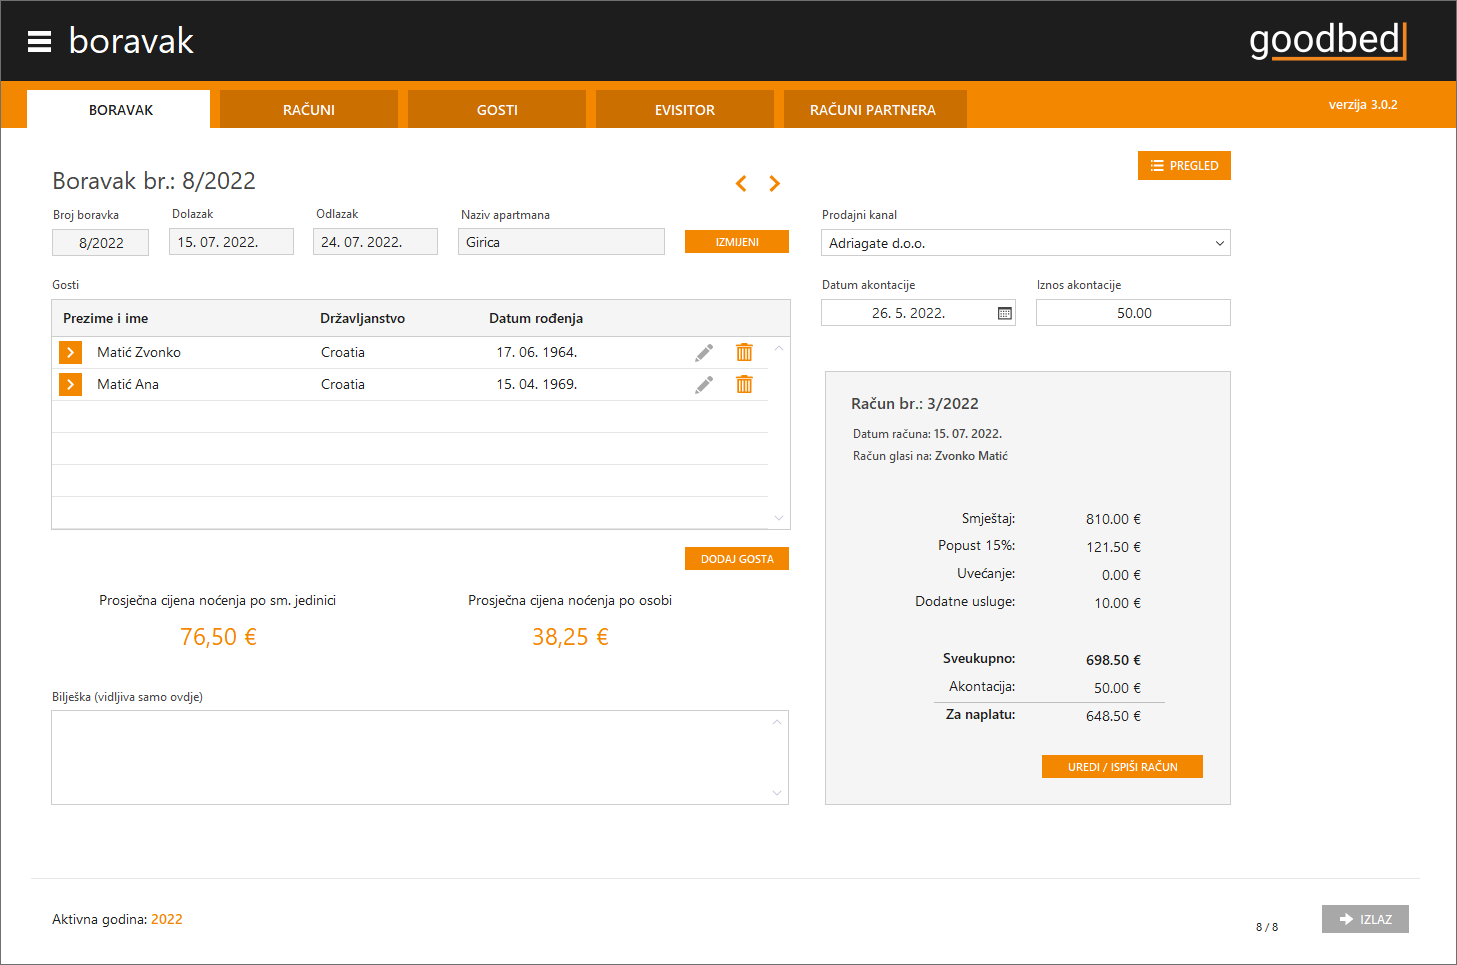The image size is (1457, 965).
Task: Click Akontacija amount 50.00 € in invoice
Action: pos(1117,688)
